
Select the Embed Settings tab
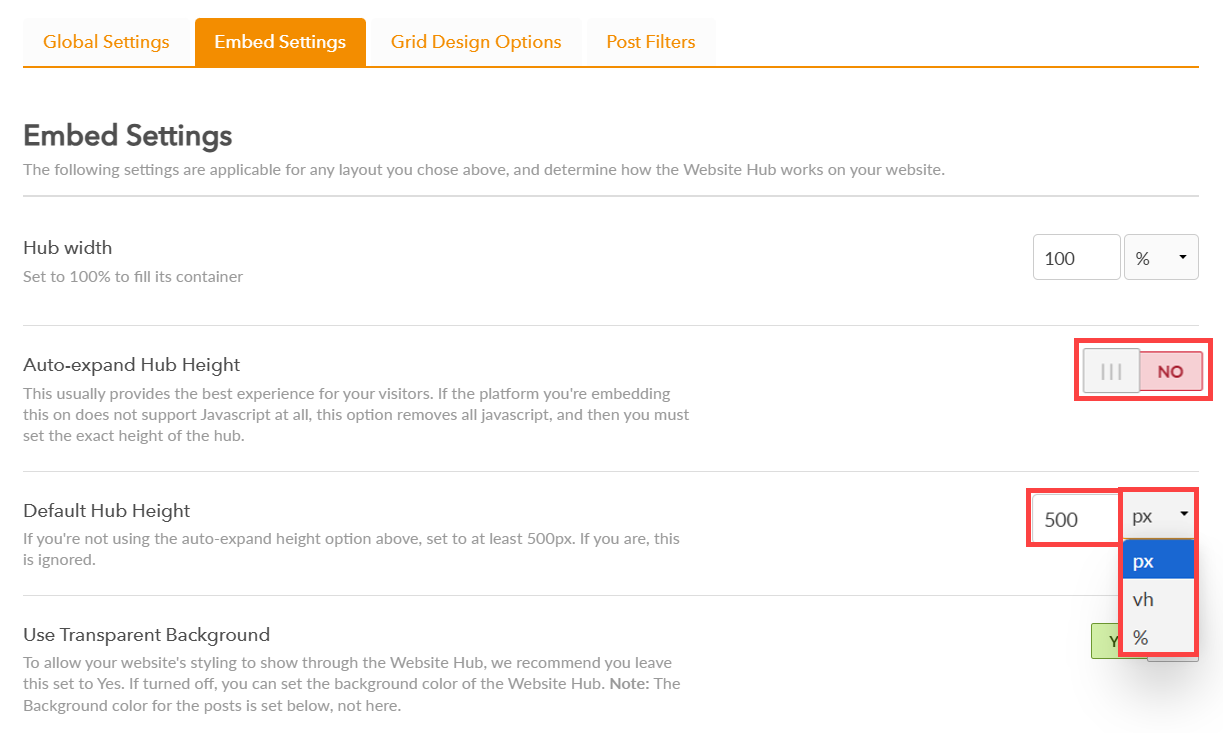pyautogui.click(x=280, y=42)
